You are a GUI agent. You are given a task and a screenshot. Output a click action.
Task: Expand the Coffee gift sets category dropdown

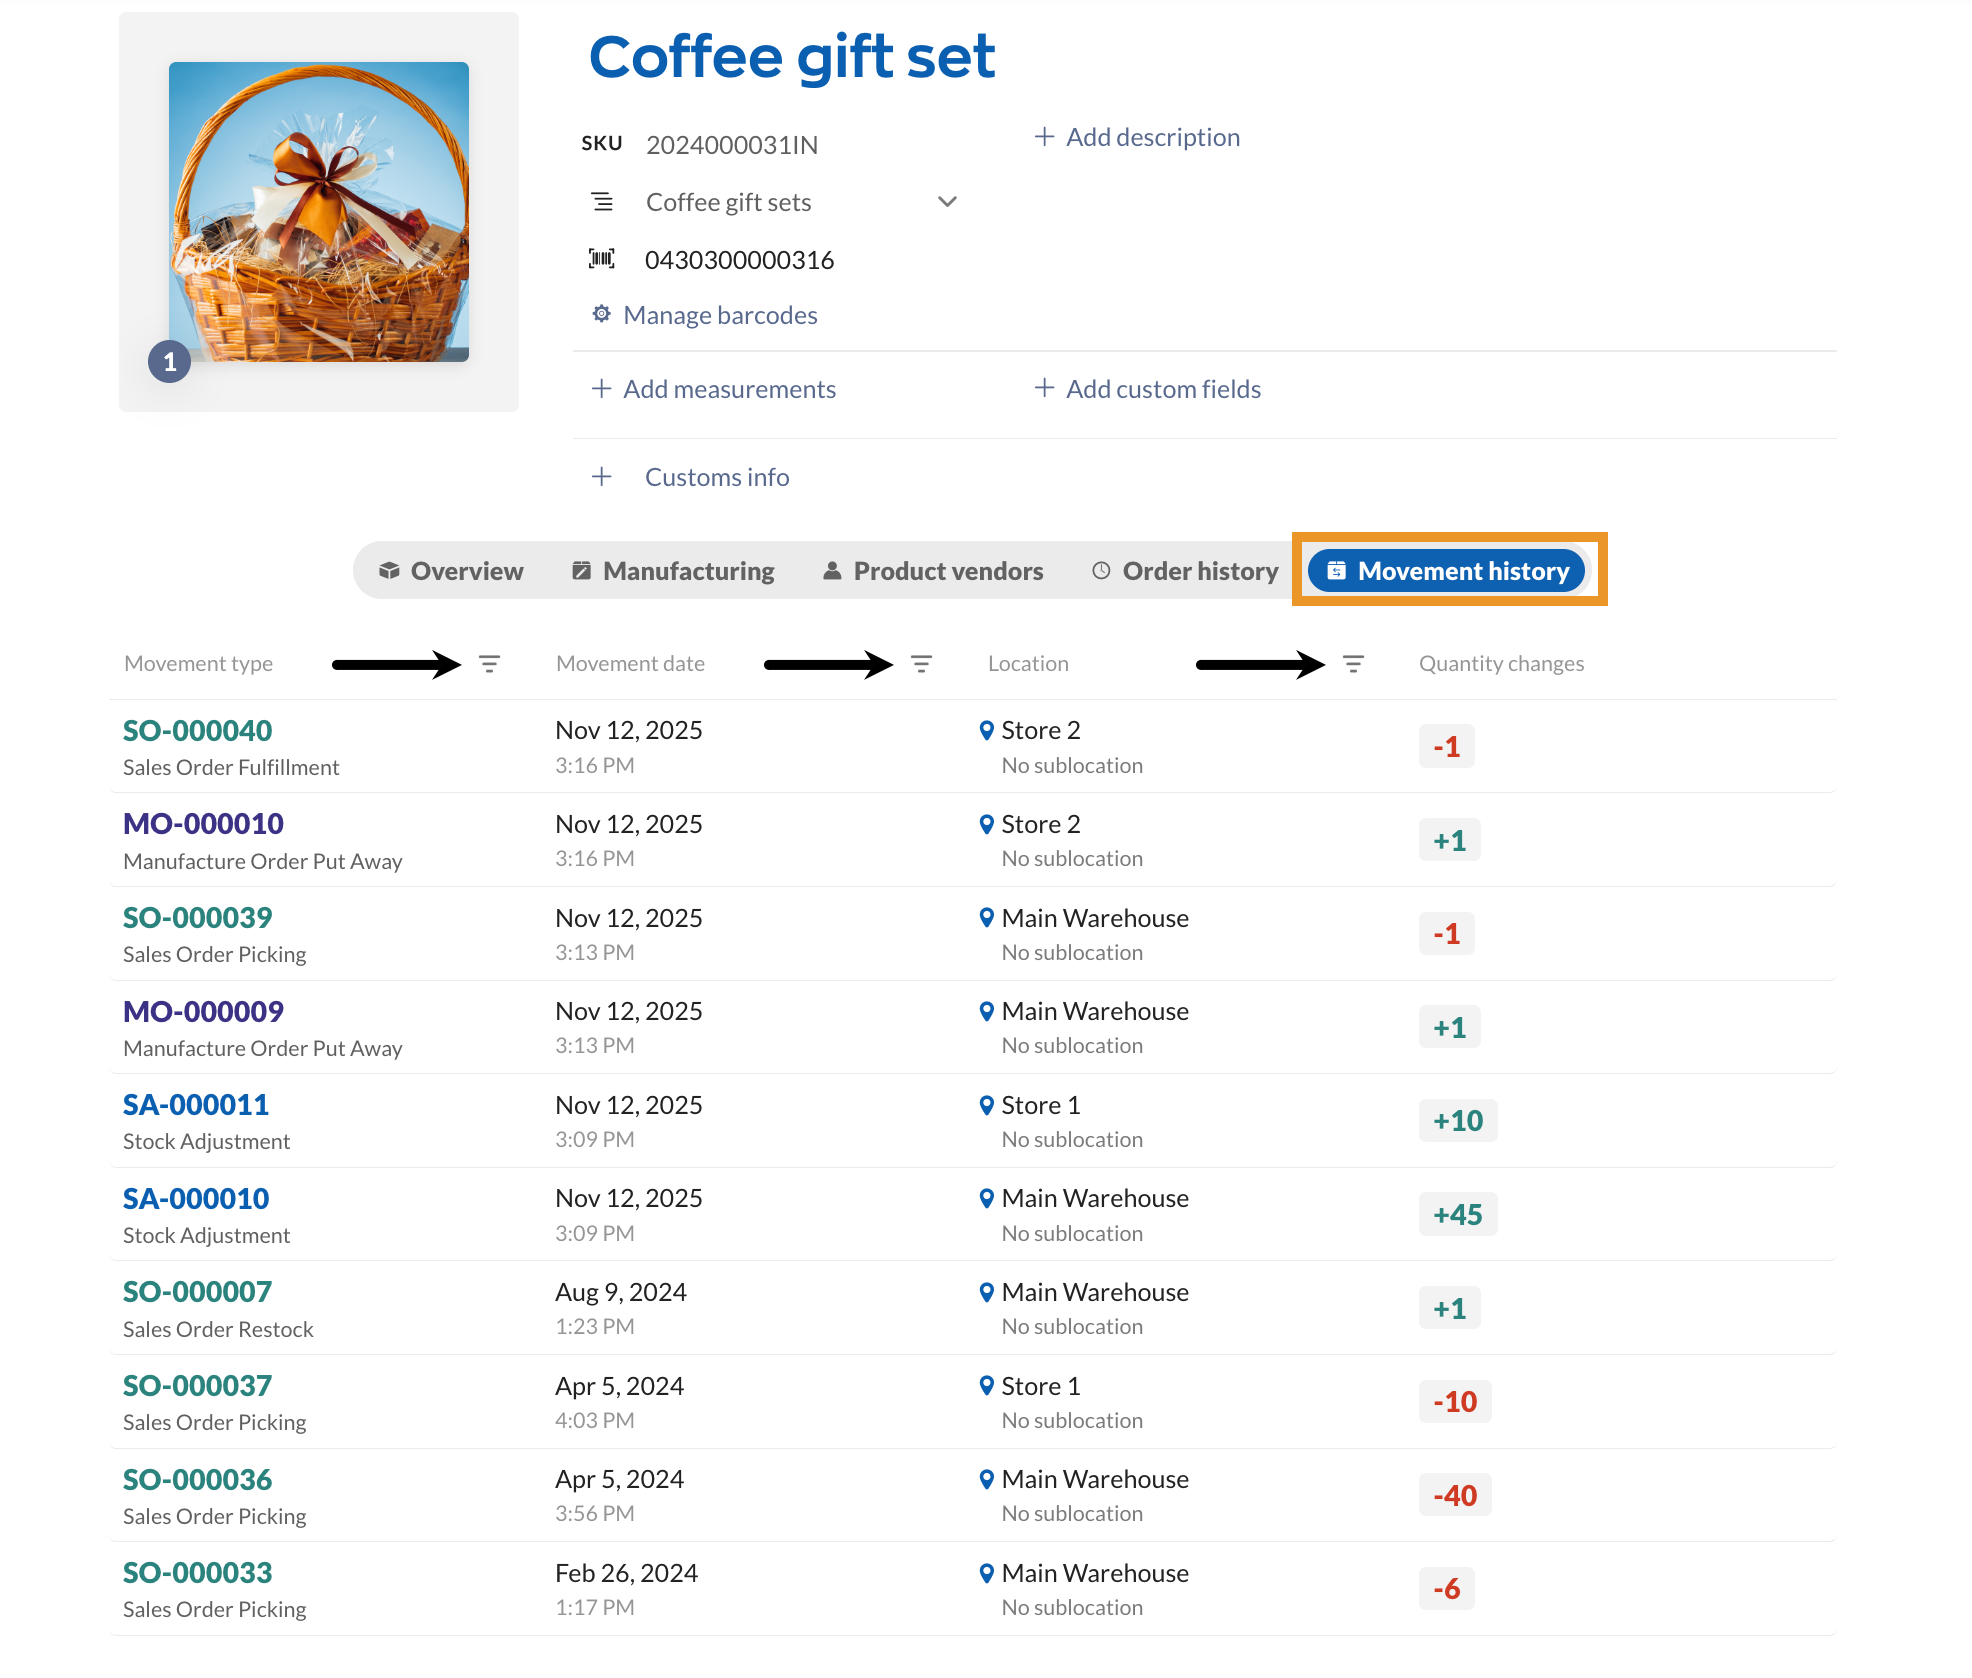[946, 202]
